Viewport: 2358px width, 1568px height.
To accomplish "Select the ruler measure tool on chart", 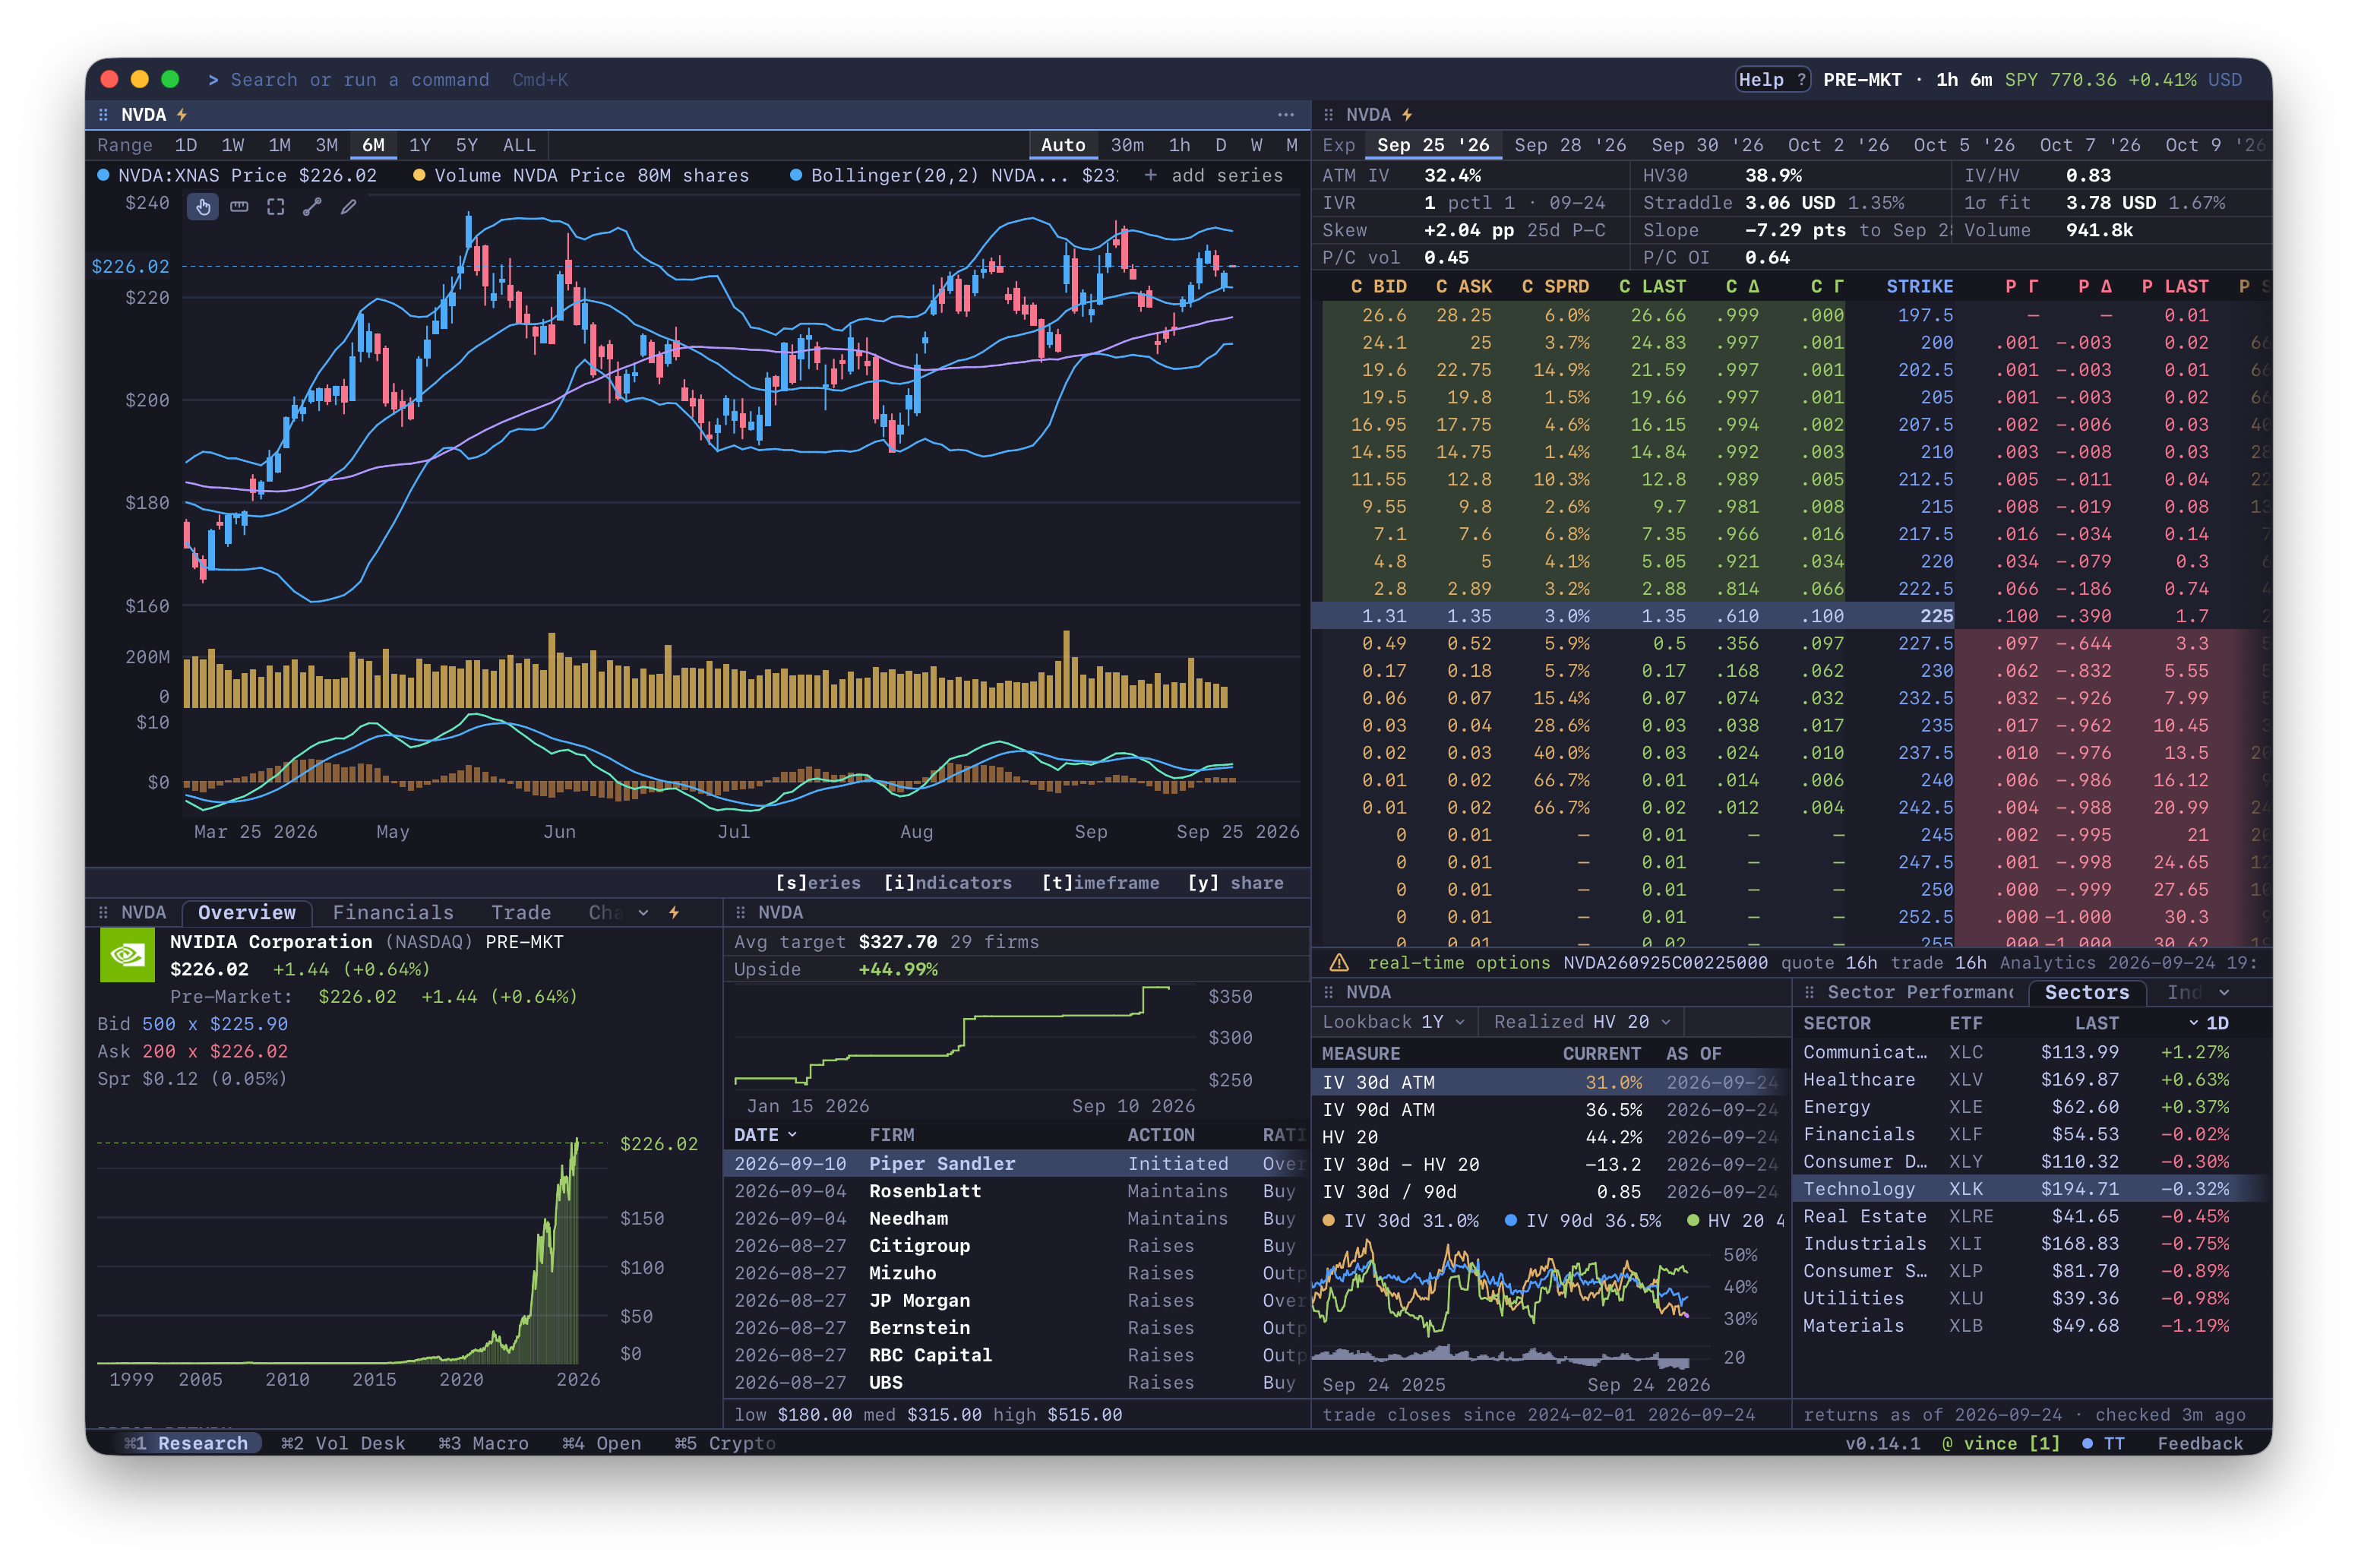I will coord(239,207).
